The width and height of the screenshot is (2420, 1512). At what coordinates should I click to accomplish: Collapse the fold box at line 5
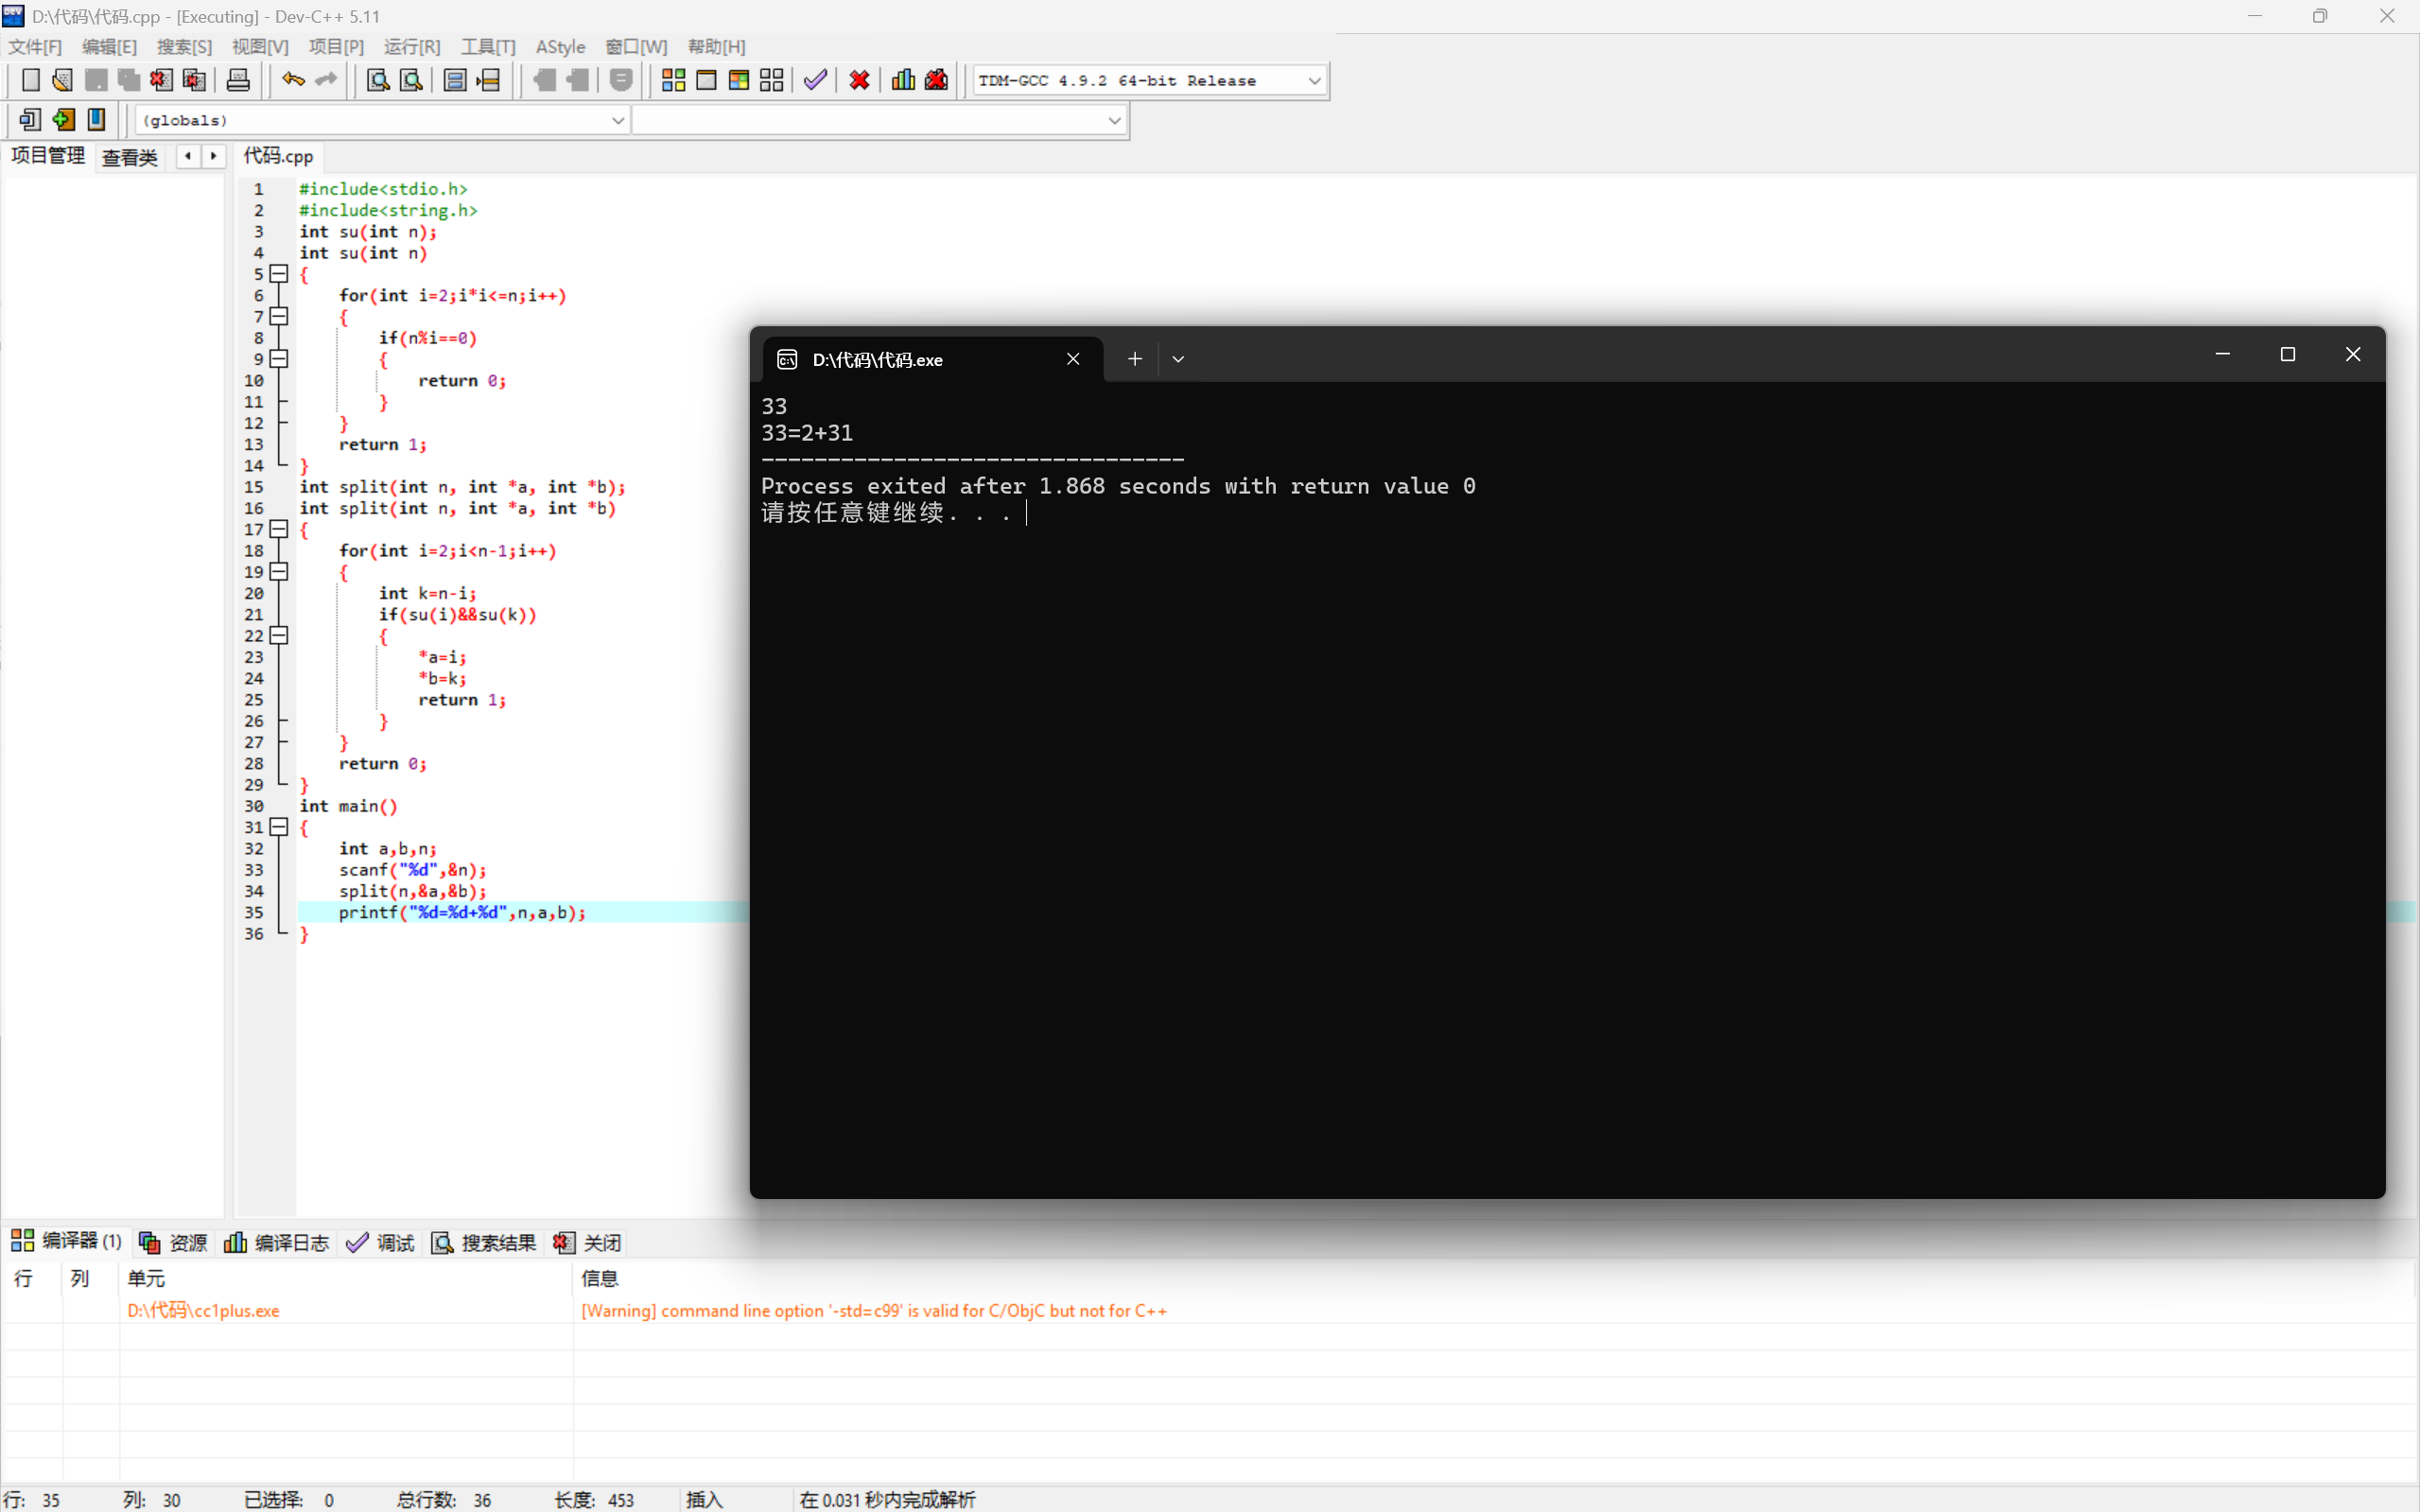coord(280,274)
